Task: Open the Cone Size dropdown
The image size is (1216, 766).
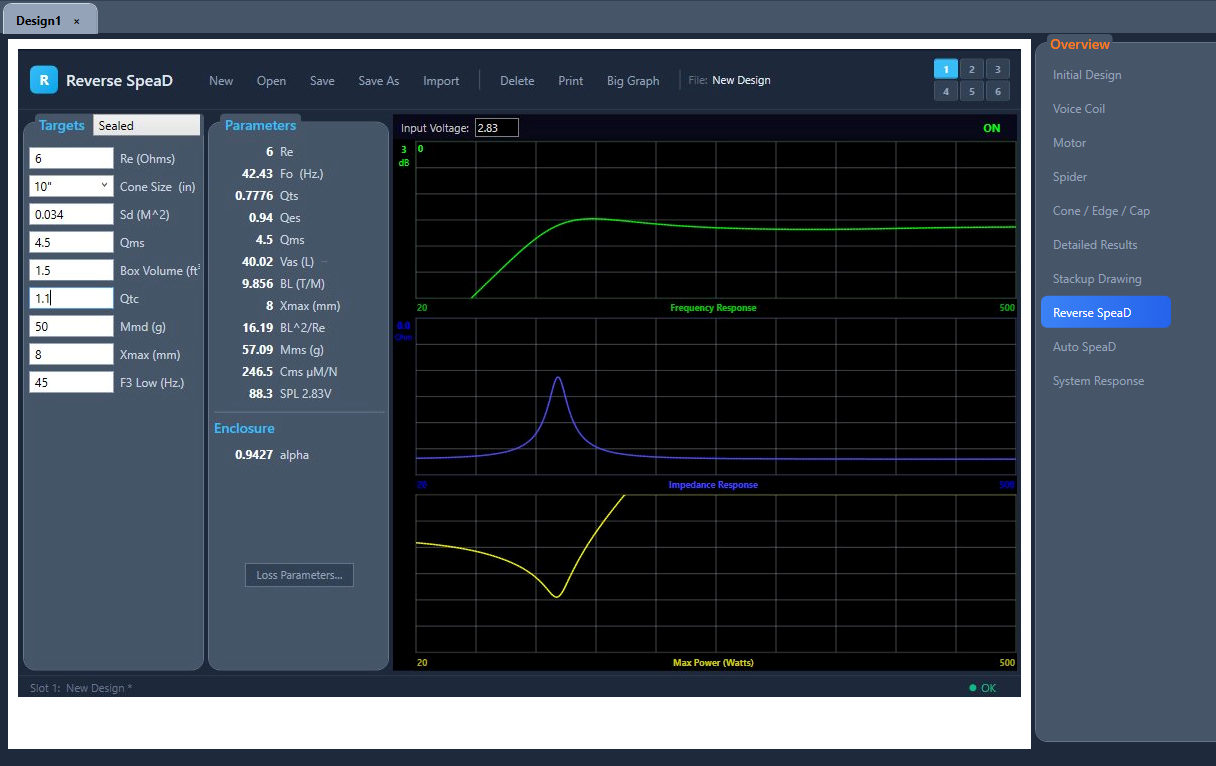Action: (71, 186)
